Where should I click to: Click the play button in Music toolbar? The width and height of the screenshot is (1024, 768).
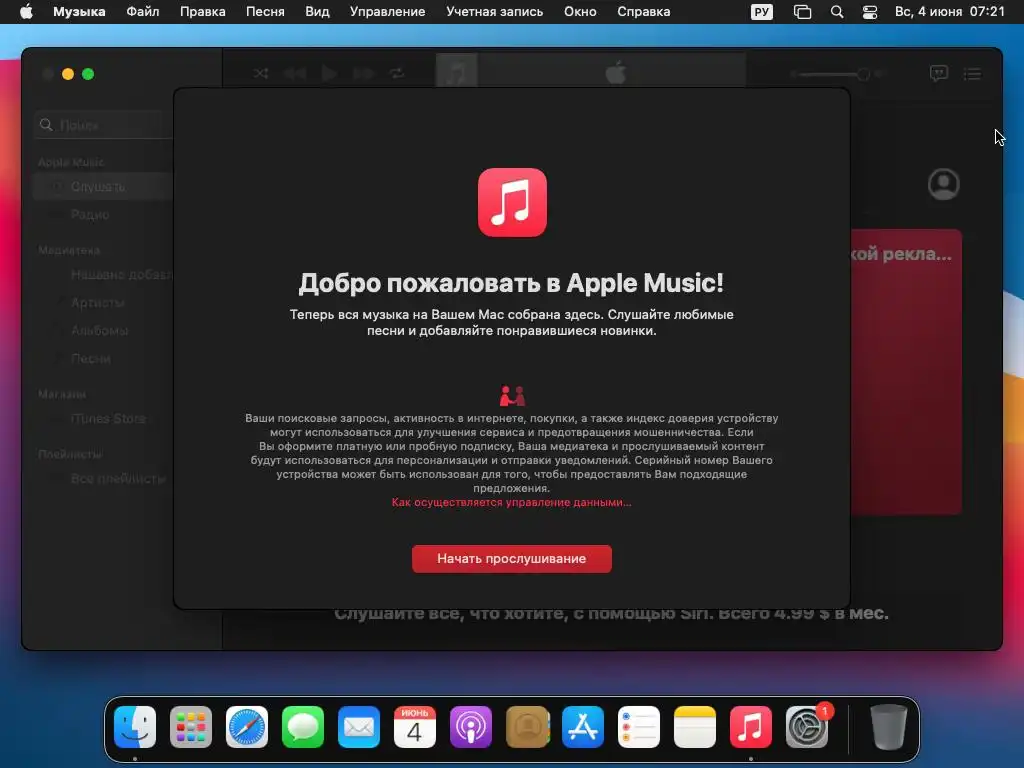pyautogui.click(x=329, y=73)
